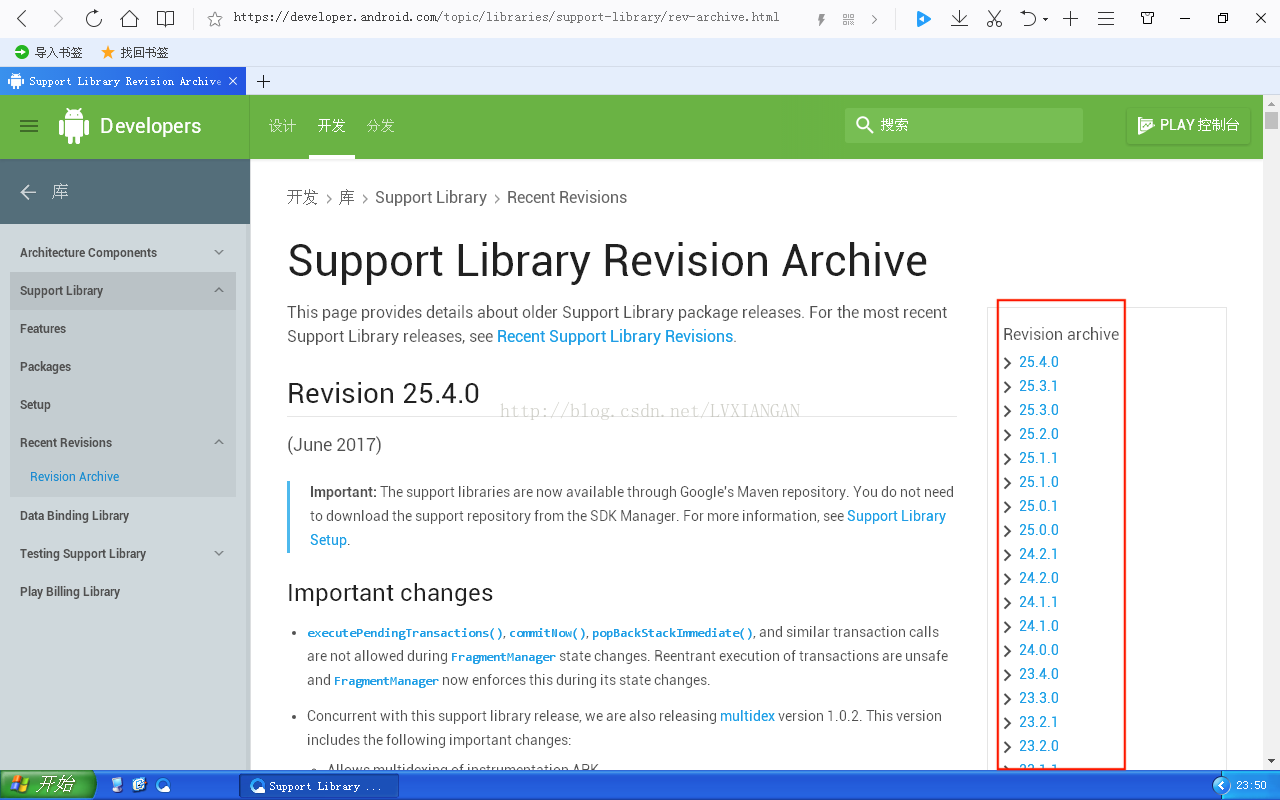Select the scissors screenshot tool
This screenshot has width=1280, height=800.
point(994,18)
